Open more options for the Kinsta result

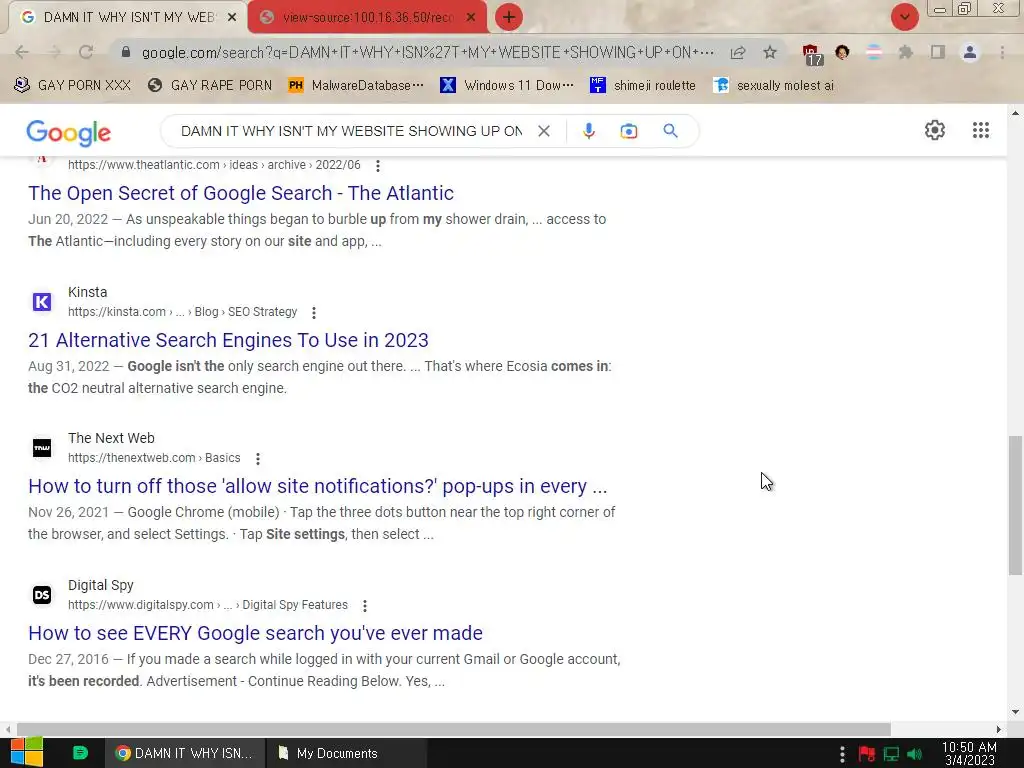pos(313,313)
